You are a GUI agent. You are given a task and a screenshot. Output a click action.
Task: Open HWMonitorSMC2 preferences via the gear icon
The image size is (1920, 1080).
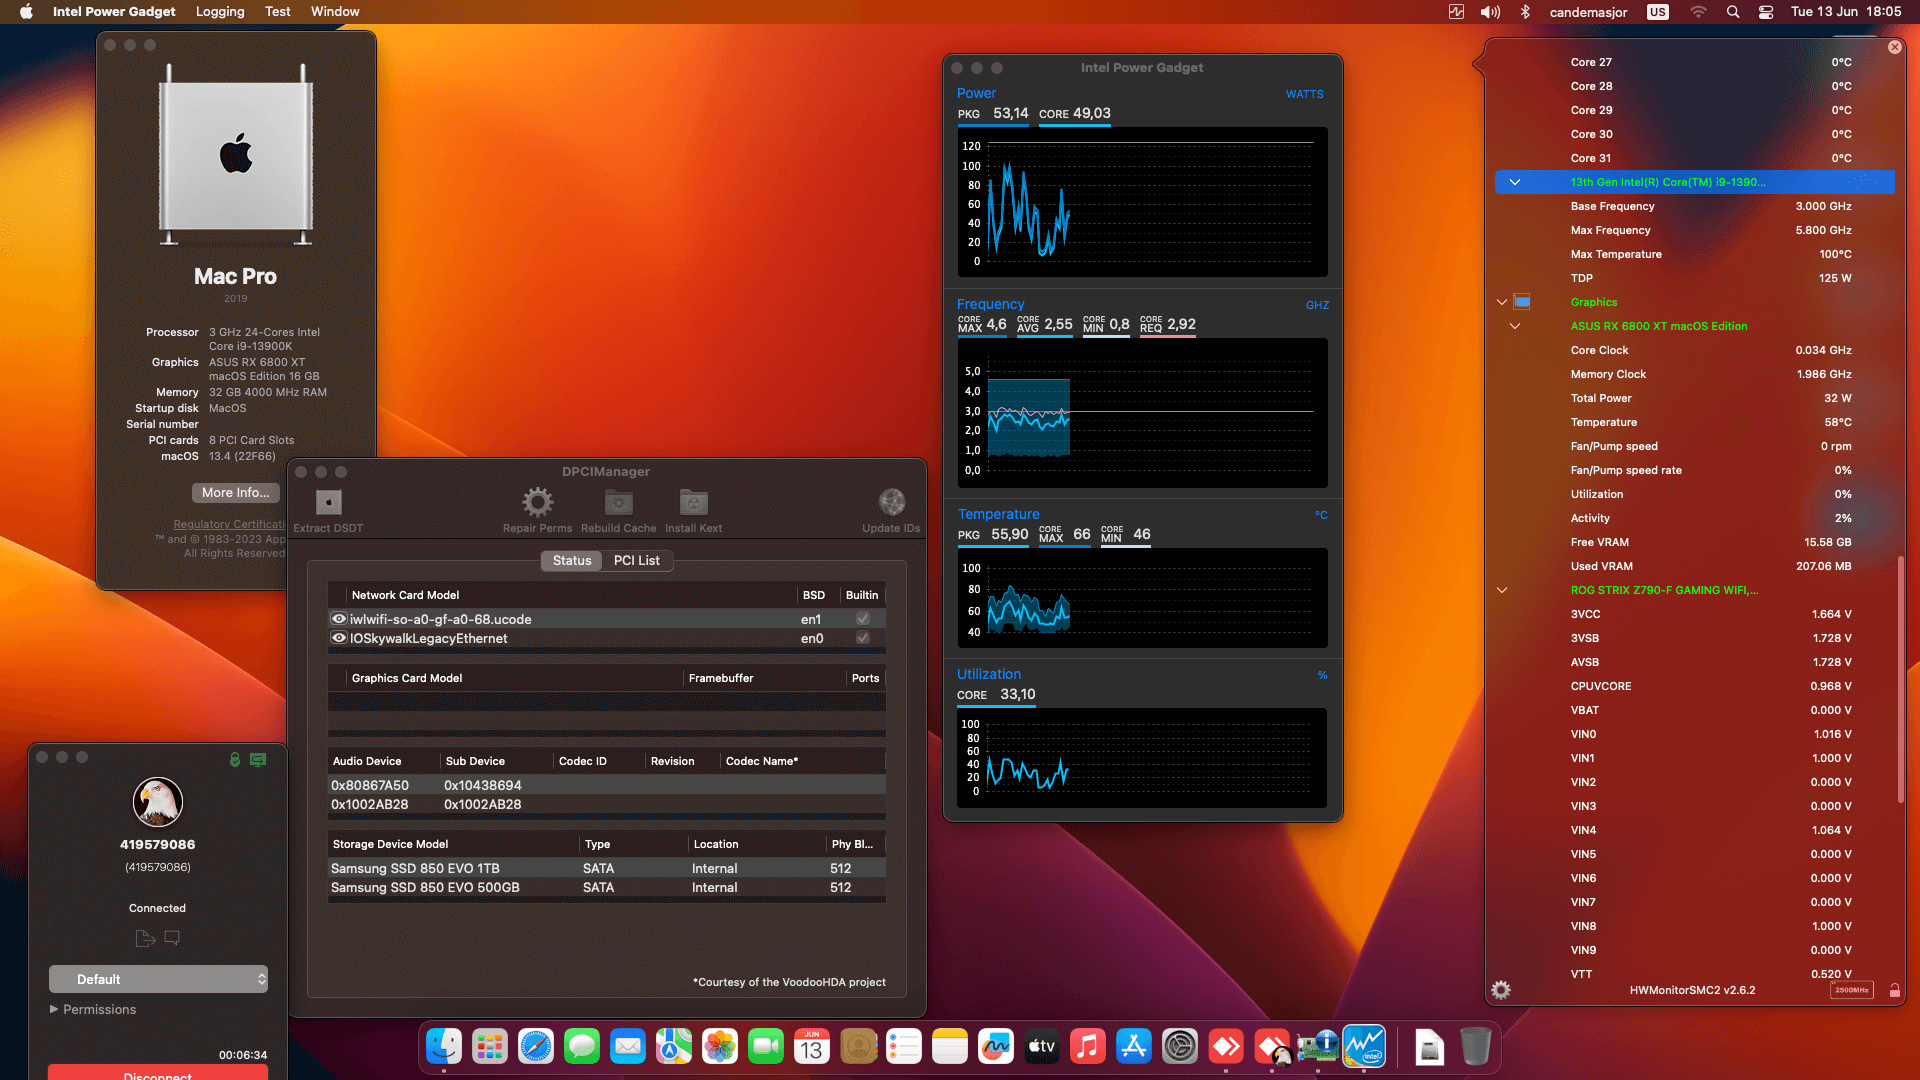point(1499,990)
